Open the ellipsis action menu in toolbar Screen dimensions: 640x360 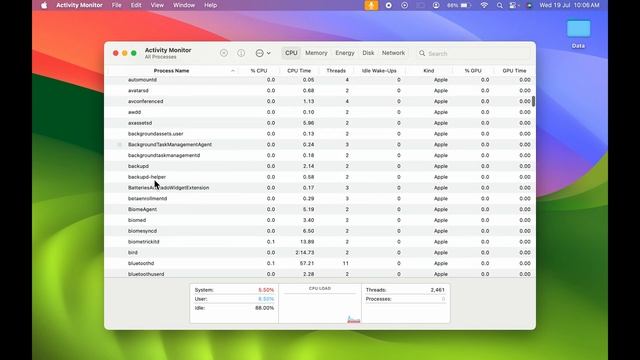pos(263,53)
